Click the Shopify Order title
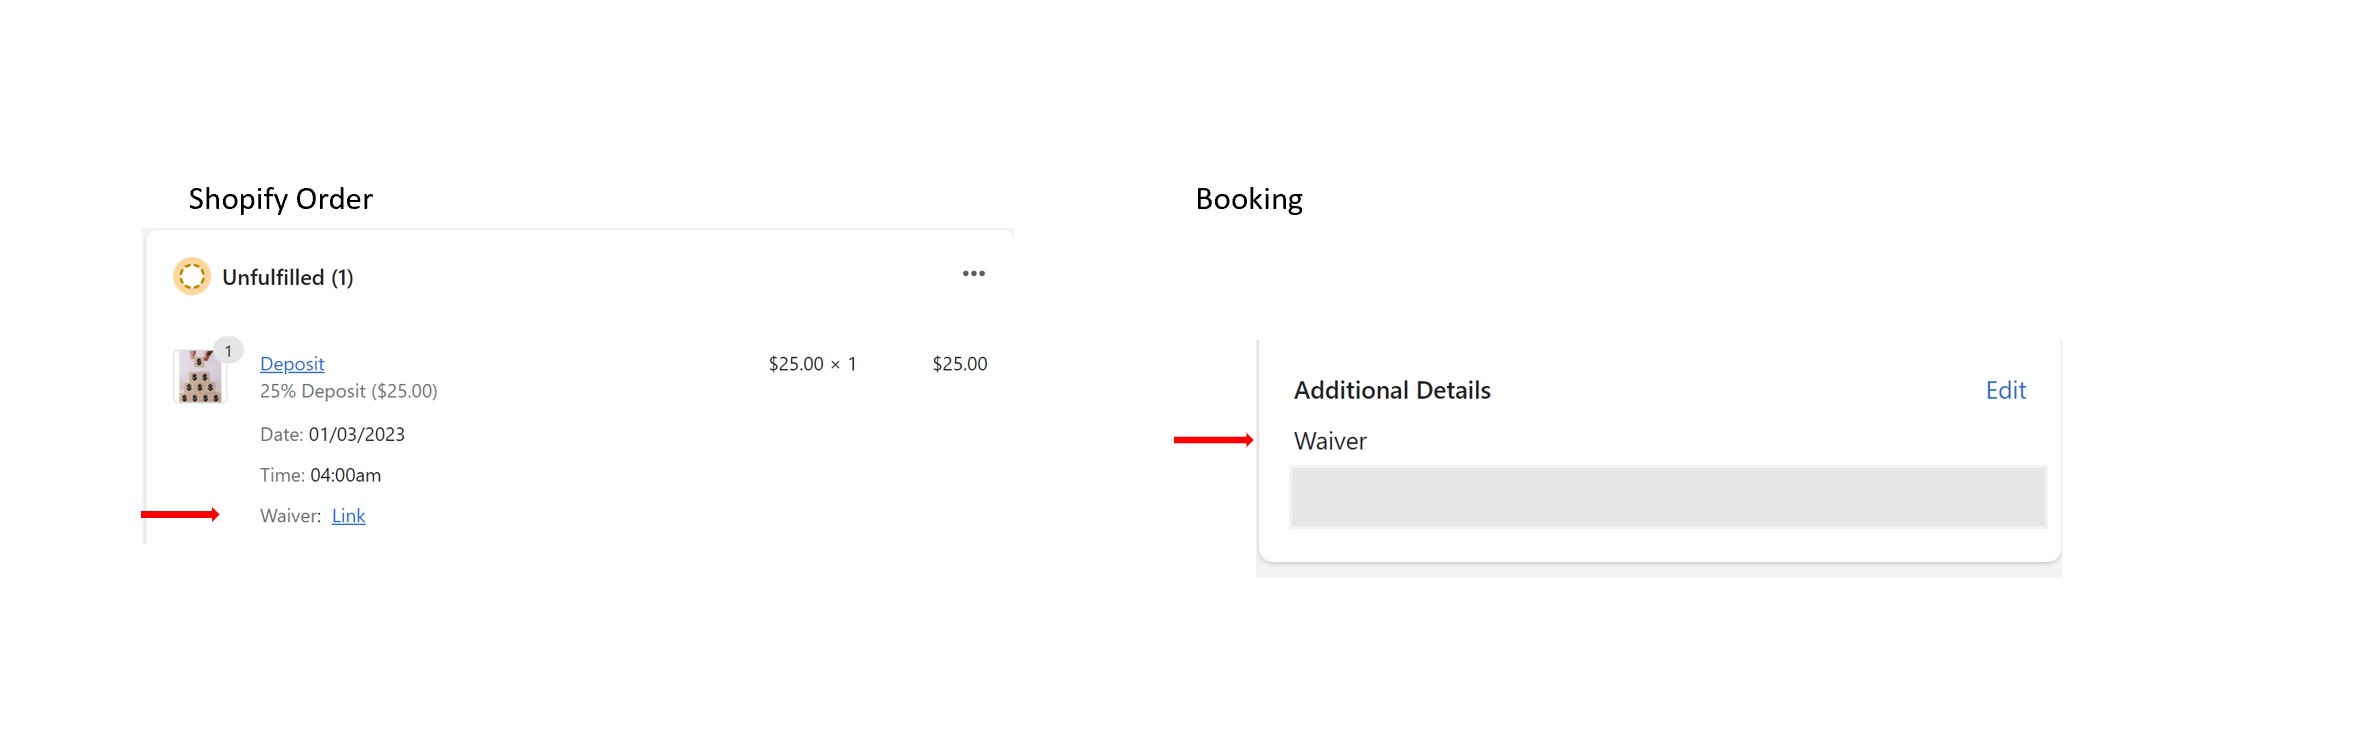2354x748 pixels. [x=281, y=199]
